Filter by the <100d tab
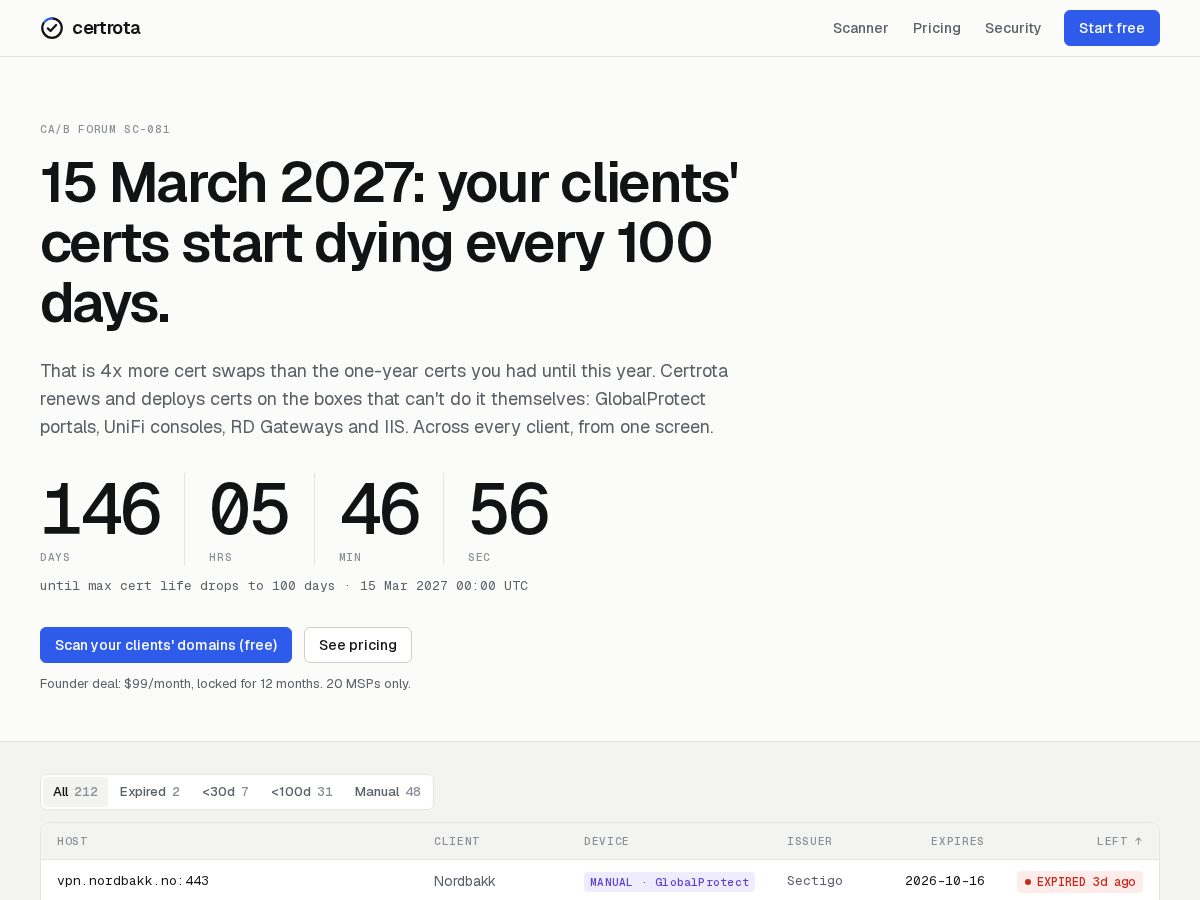 [302, 792]
